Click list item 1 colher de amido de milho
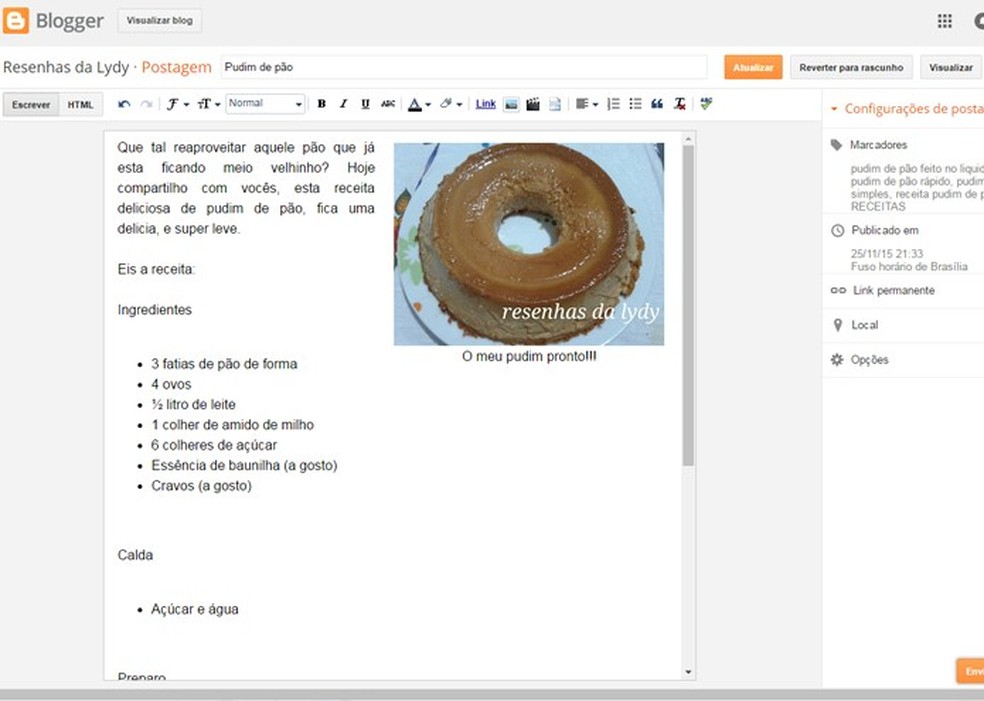 pyautogui.click(x=232, y=425)
